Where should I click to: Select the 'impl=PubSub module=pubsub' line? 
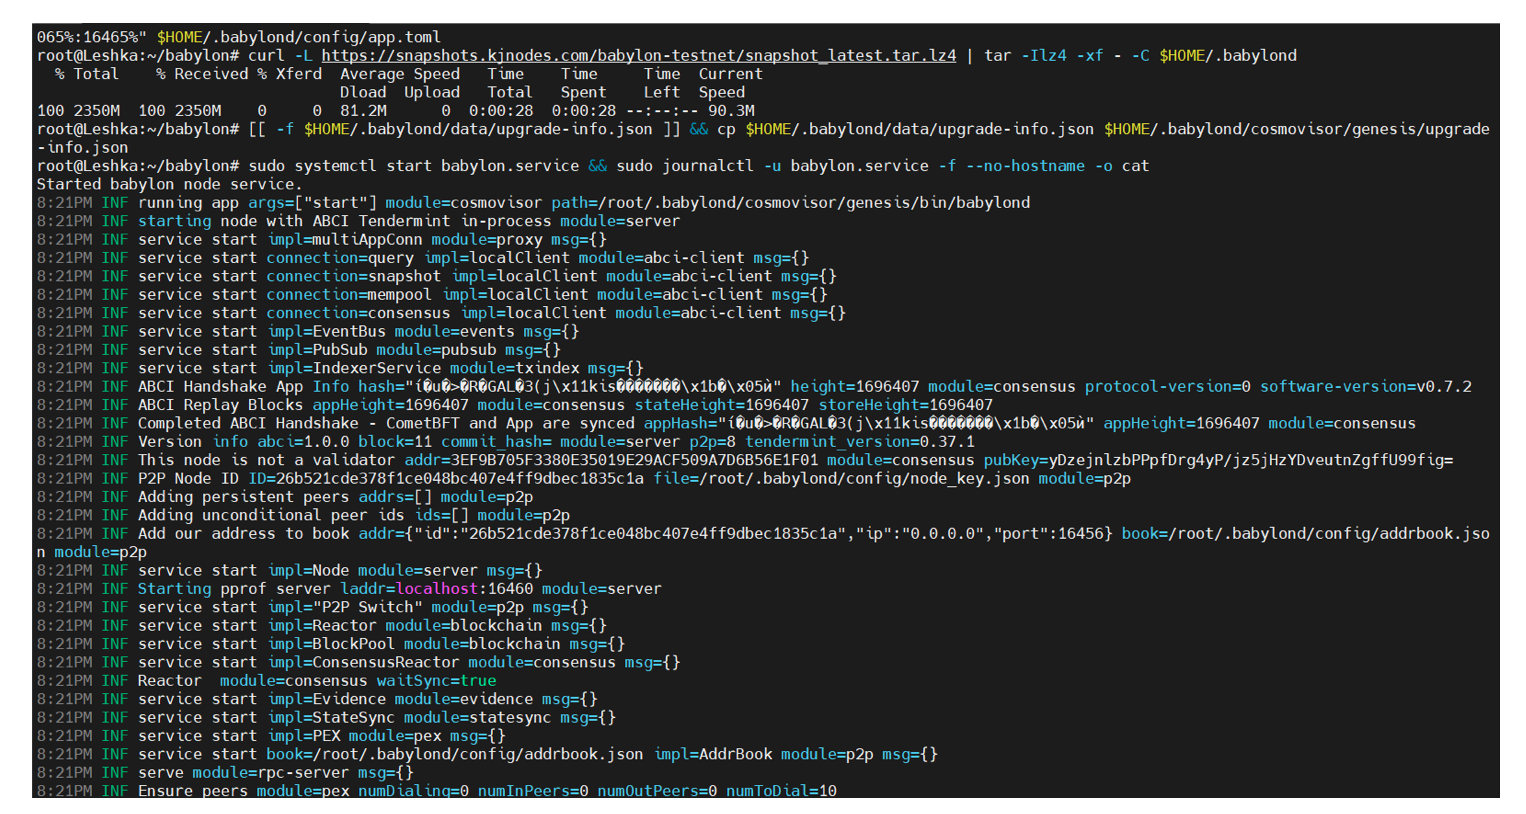(x=299, y=350)
